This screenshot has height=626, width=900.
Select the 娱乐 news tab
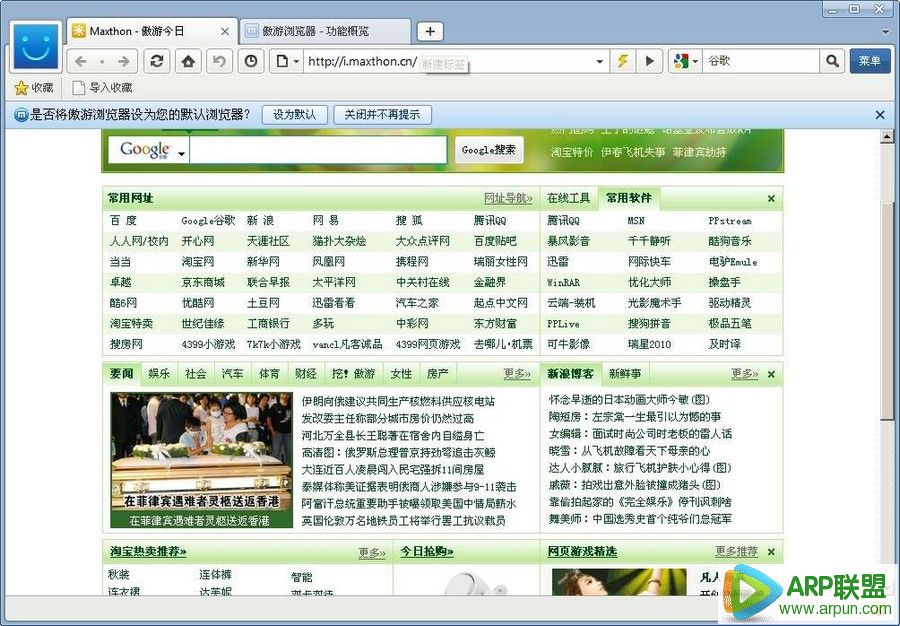(159, 374)
